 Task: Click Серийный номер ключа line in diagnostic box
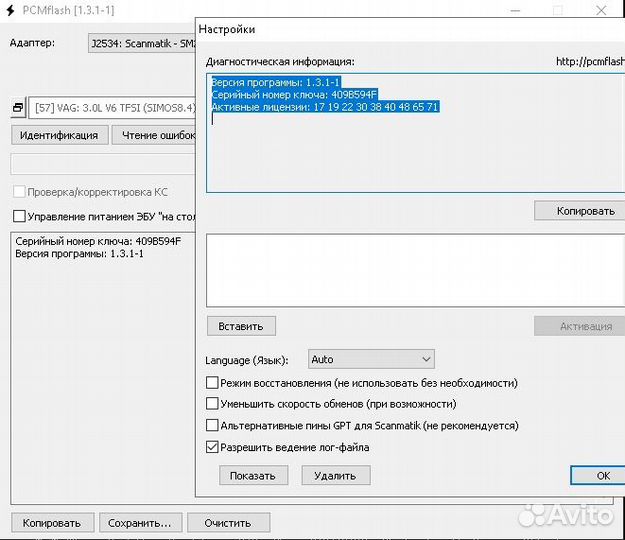(x=294, y=94)
